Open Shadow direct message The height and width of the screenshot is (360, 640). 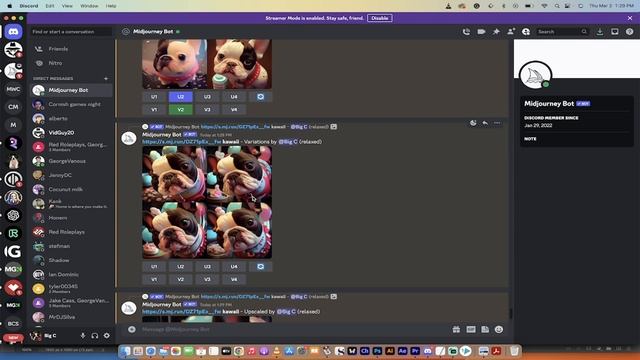[71, 260]
